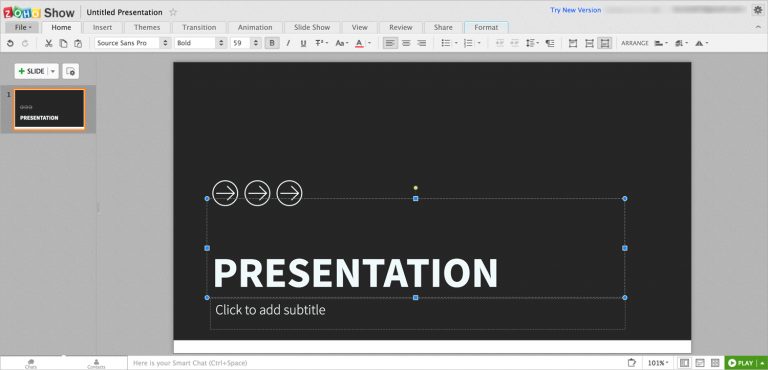Open the 101% zoom level dropdown
Image resolution: width=768 pixels, height=370 pixels.
tap(659, 363)
